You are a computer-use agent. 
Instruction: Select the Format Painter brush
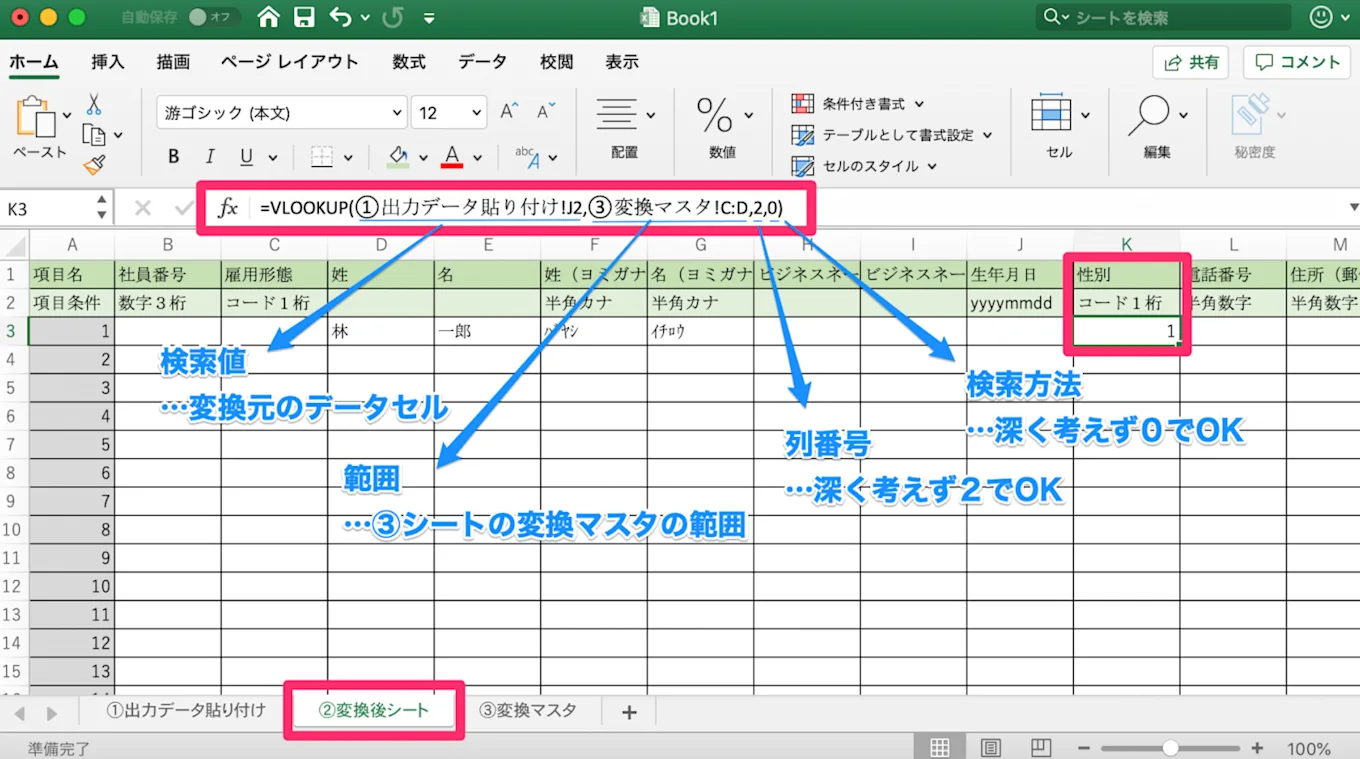pos(94,165)
